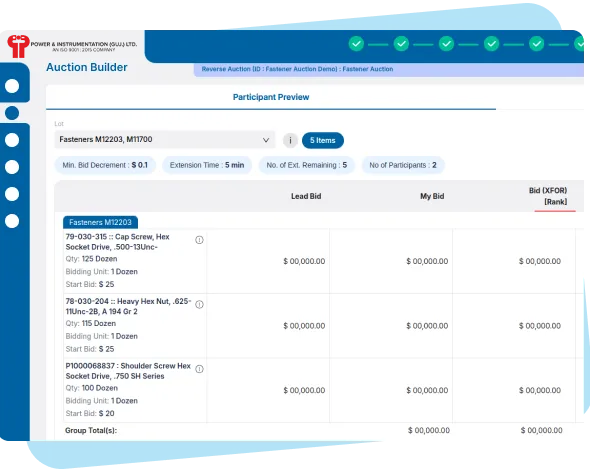Click the Shoulder Screw Hex Socket Drive item name
Image resolution: width=590 pixels, height=472 pixels.
click(x=128, y=371)
